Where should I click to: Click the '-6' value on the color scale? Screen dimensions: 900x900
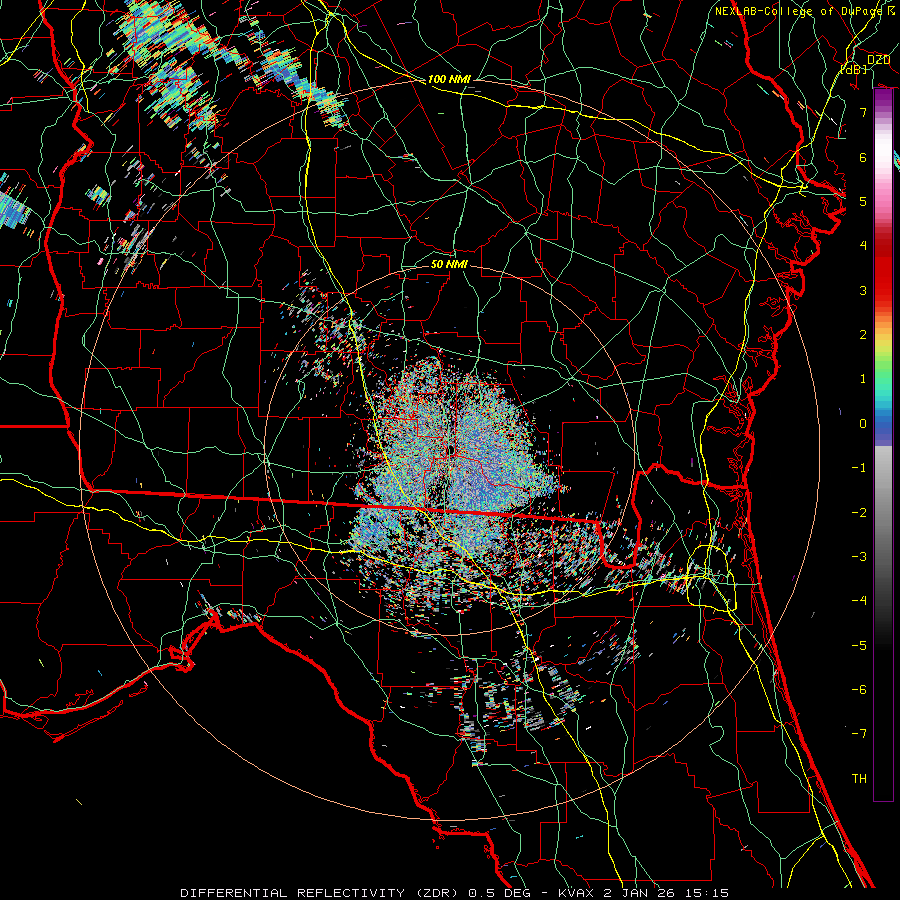pyautogui.click(x=859, y=690)
